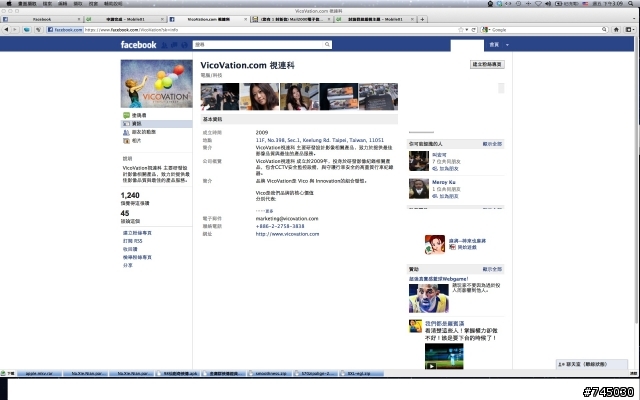
Task: Open the smoothness.zip download item
Action: 270,373
